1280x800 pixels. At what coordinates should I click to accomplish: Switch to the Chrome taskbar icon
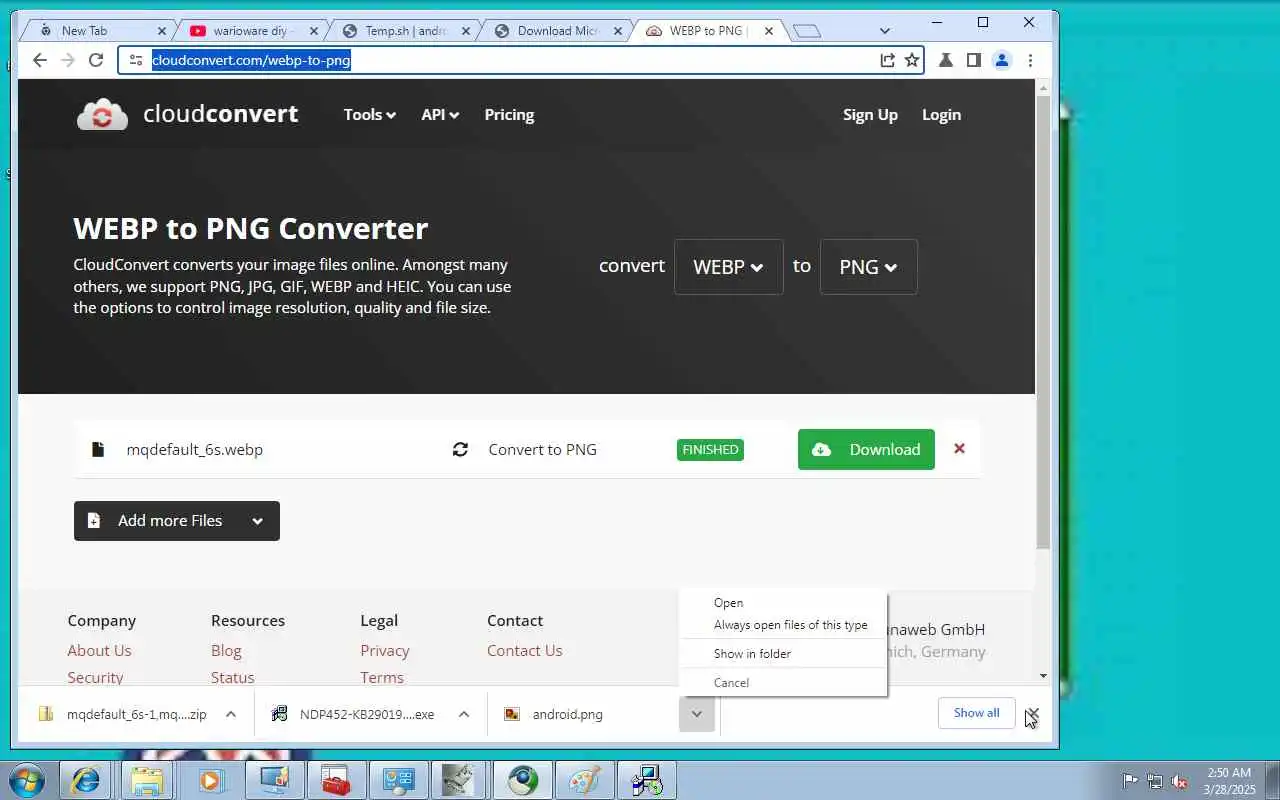coord(523,780)
